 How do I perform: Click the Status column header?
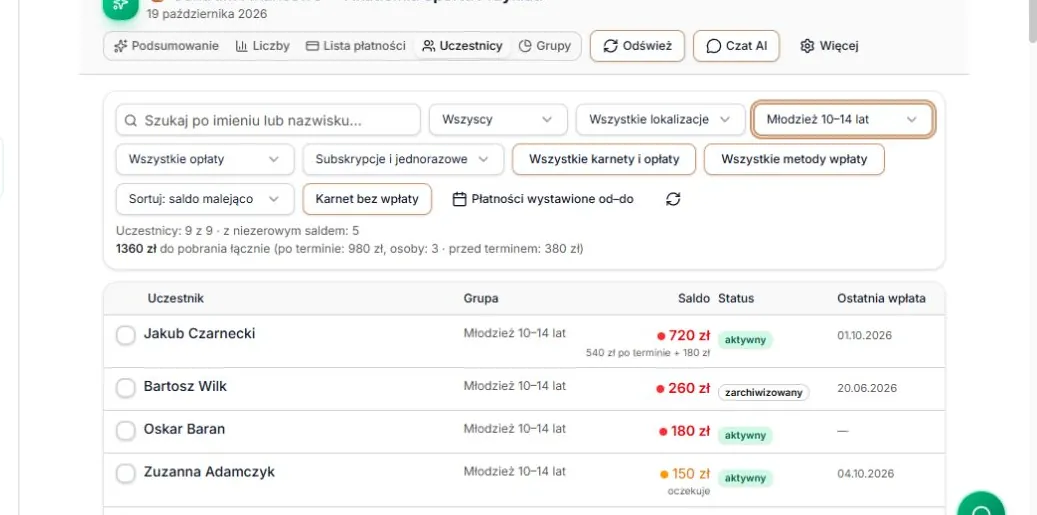point(736,298)
